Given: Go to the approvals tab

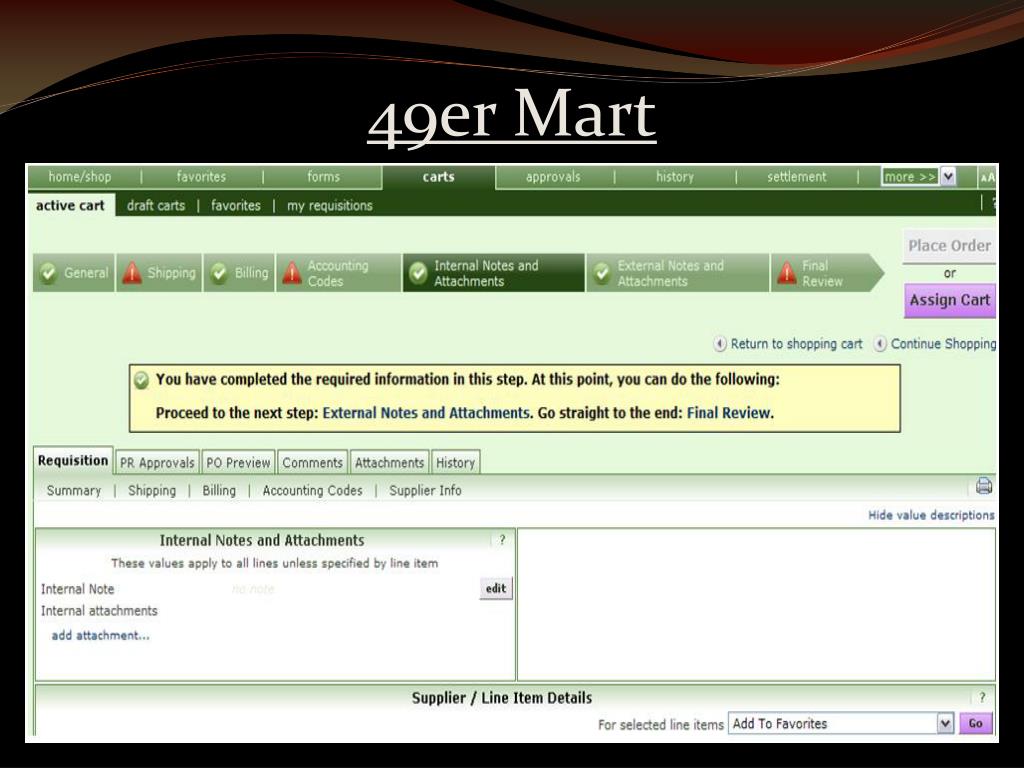Looking at the screenshot, I should pos(552,177).
